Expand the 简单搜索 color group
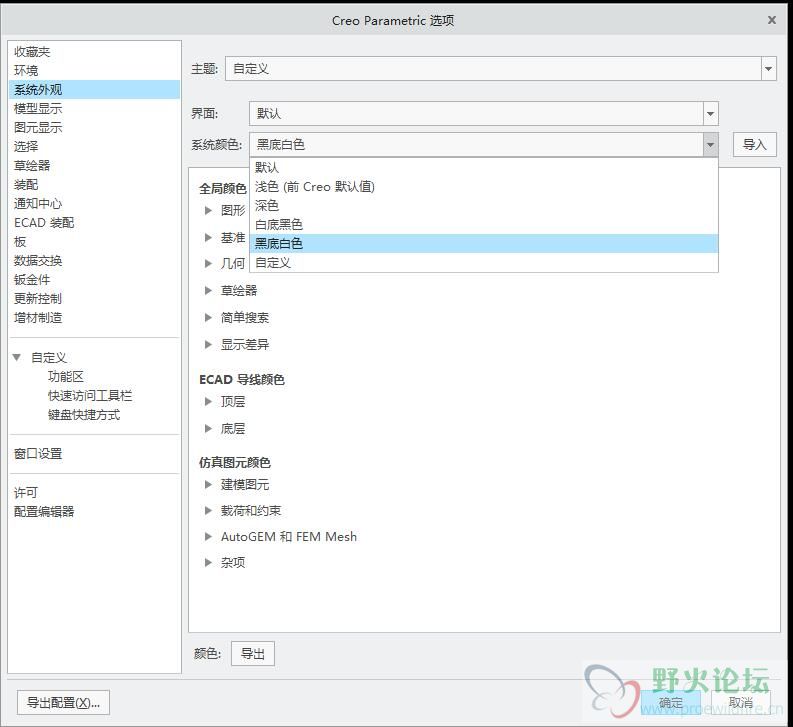793x727 pixels. (208, 318)
